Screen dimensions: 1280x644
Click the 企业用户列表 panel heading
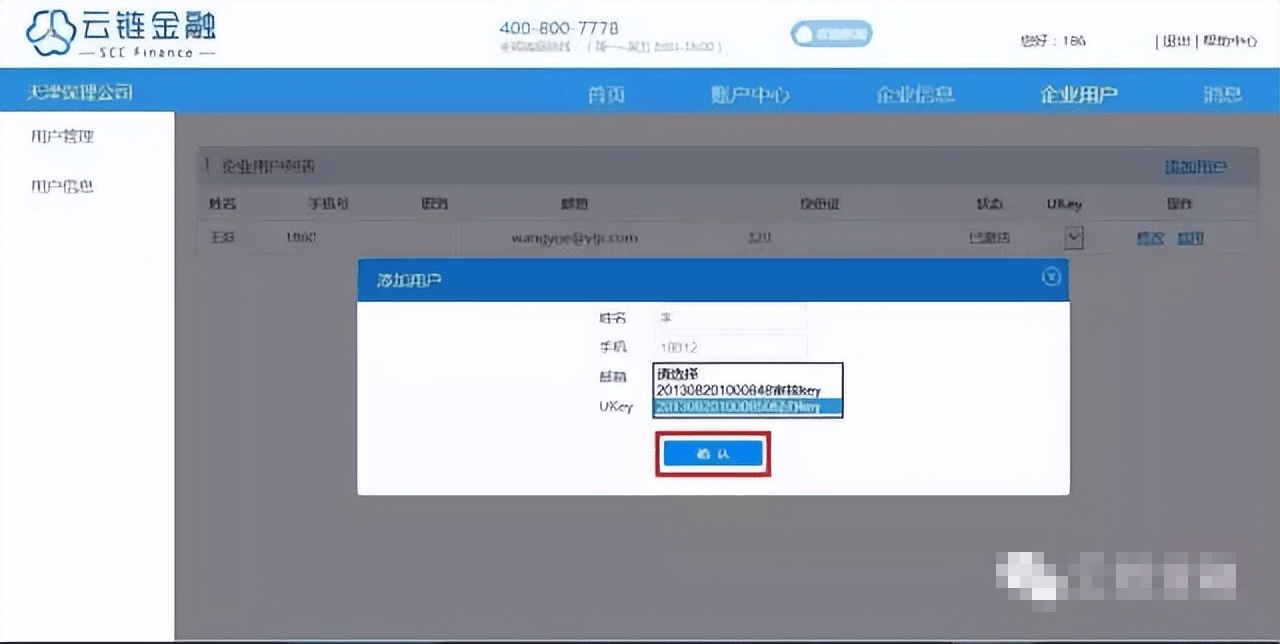(267, 166)
